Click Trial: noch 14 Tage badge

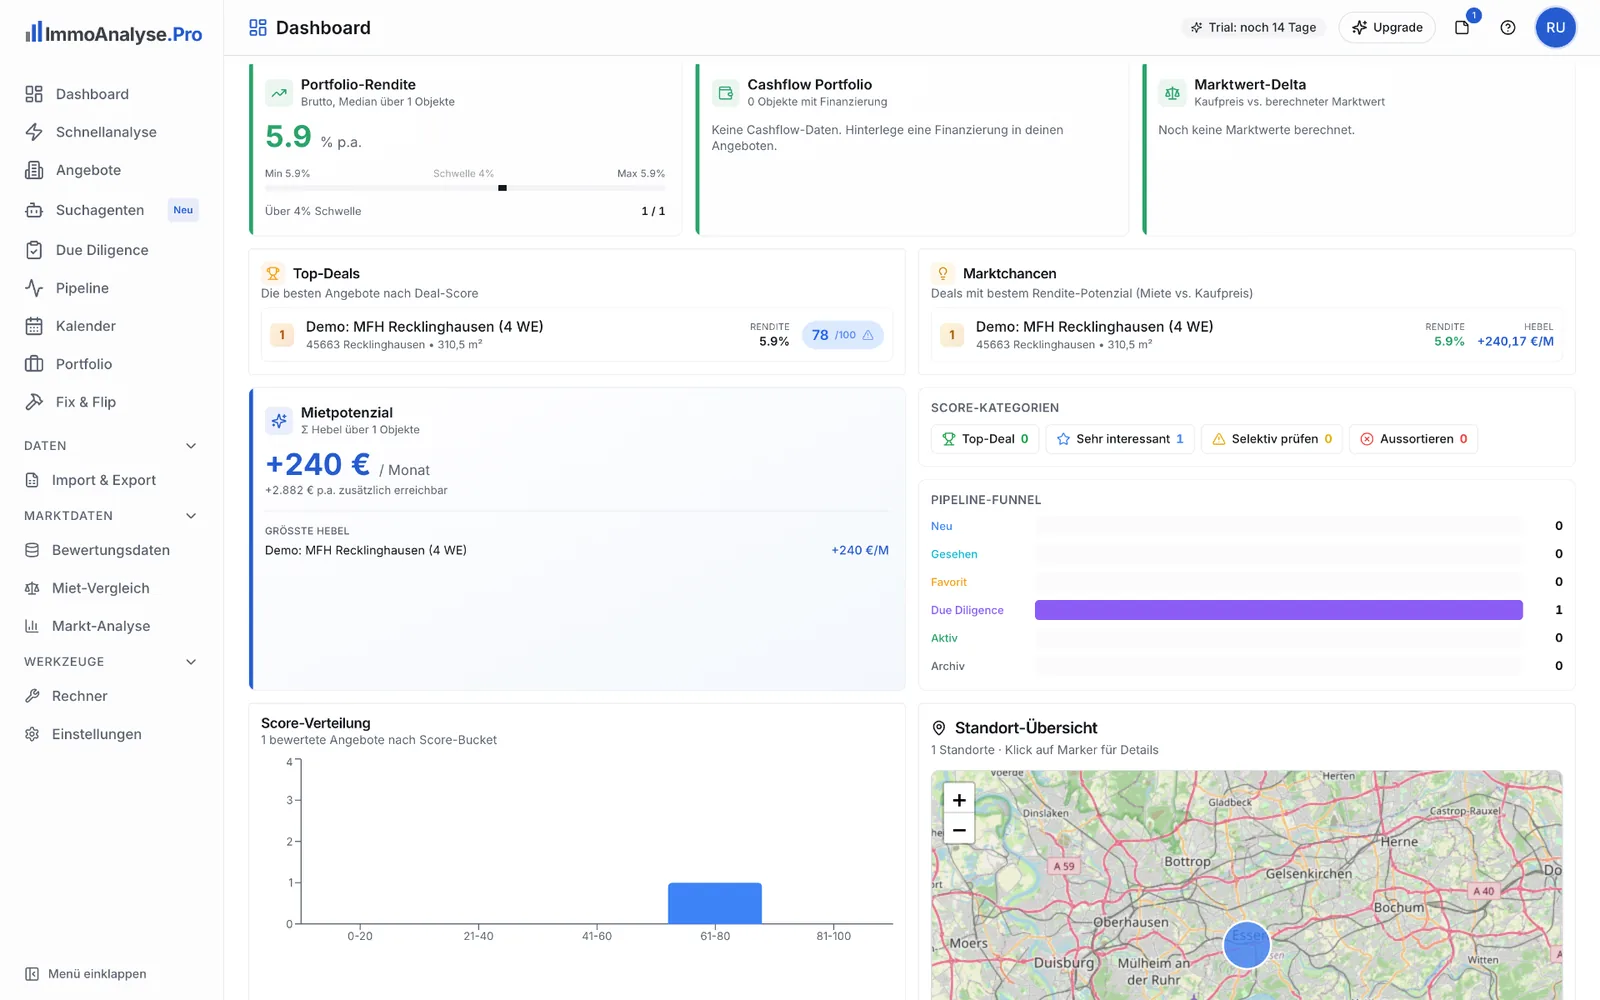click(x=1253, y=27)
